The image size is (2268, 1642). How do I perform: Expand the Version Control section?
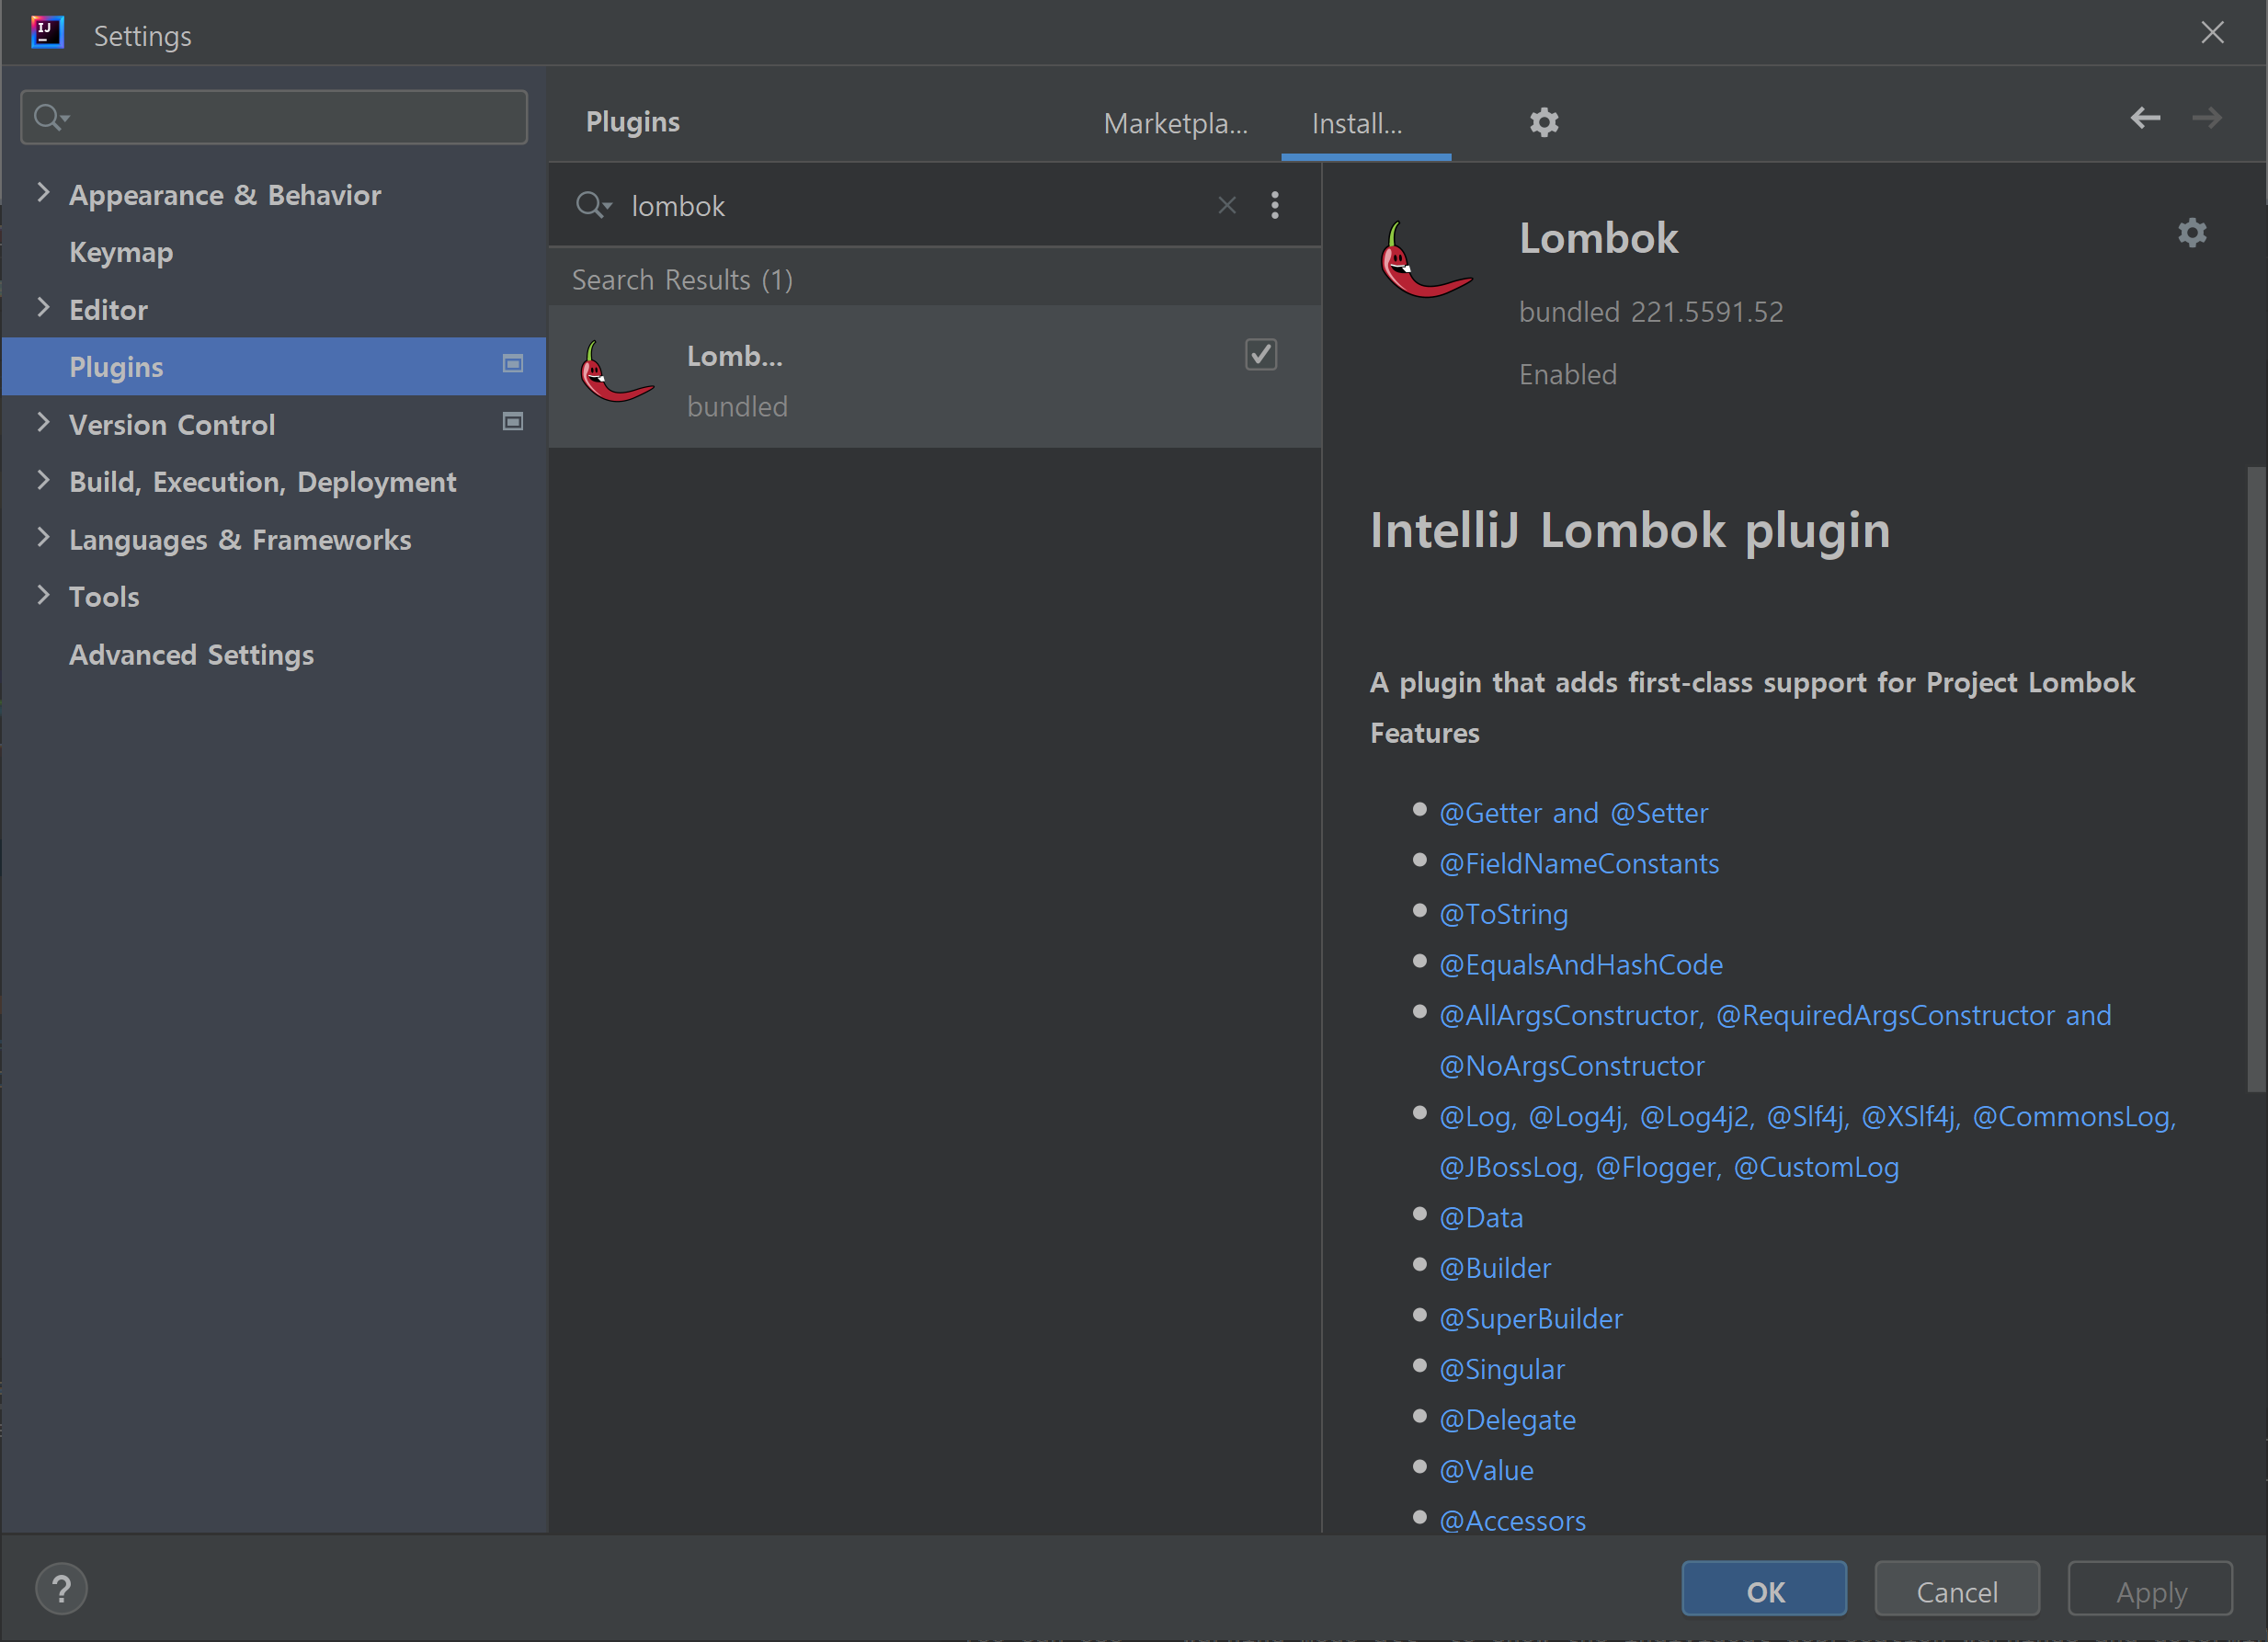(42, 422)
